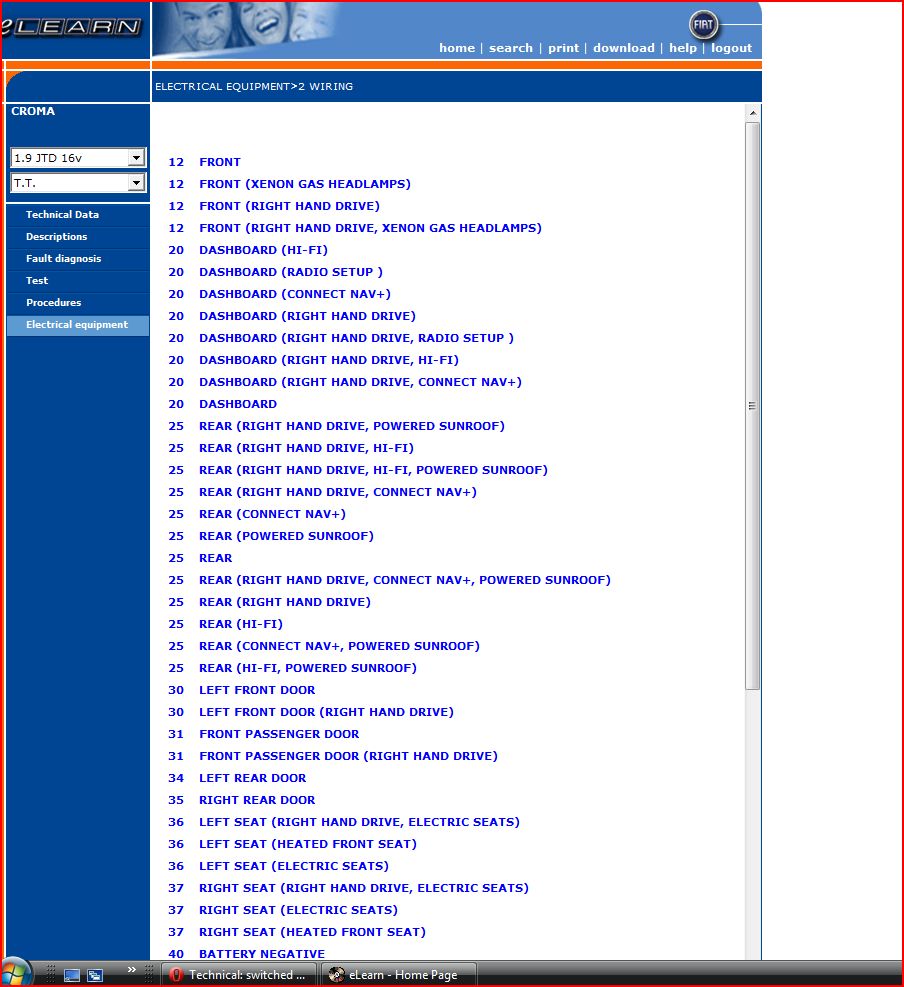Click the scrollbar up arrow
The height and width of the screenshot is (987, 904).
pyautogui.click(x=752, y=113)
